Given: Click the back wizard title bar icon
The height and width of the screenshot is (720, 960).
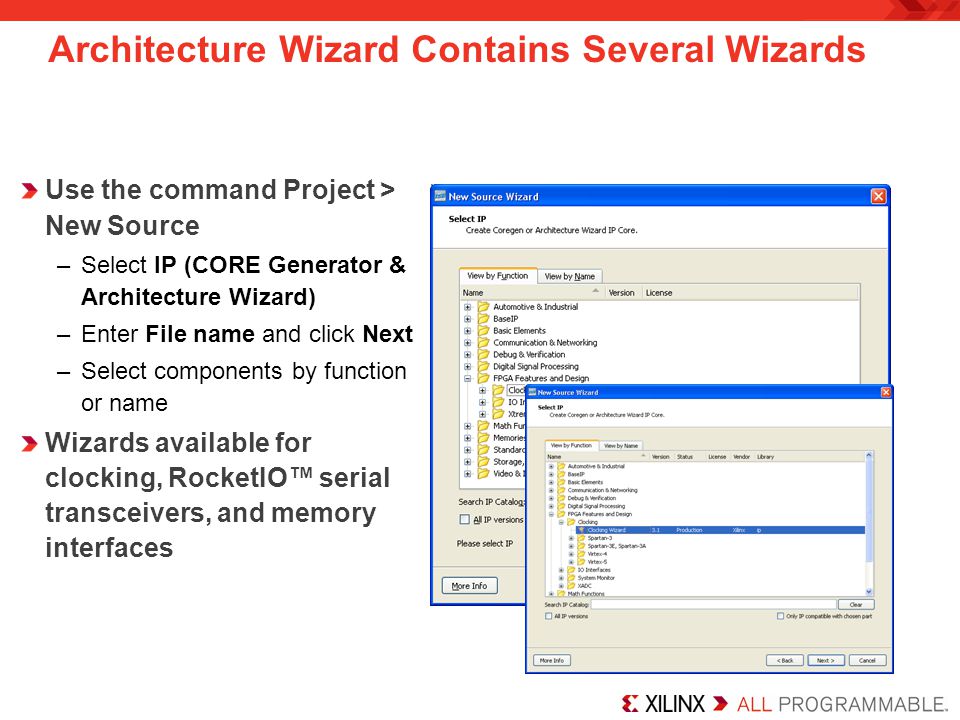Looking at the screenshot, I should pyautogui.click(x=440, y=197).
